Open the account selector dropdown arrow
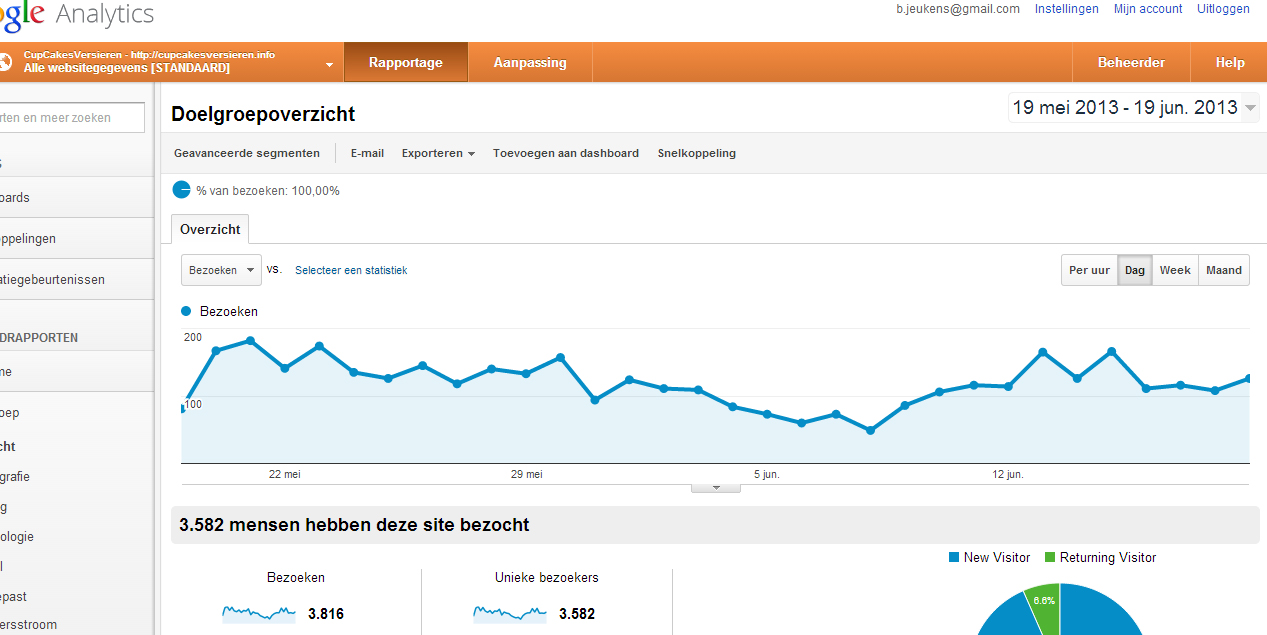The image size is (1267, 635). [329, 65]
